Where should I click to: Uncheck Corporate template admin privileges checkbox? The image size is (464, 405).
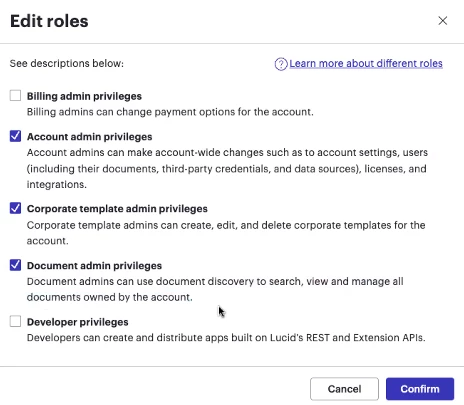[x=15, y=208]
